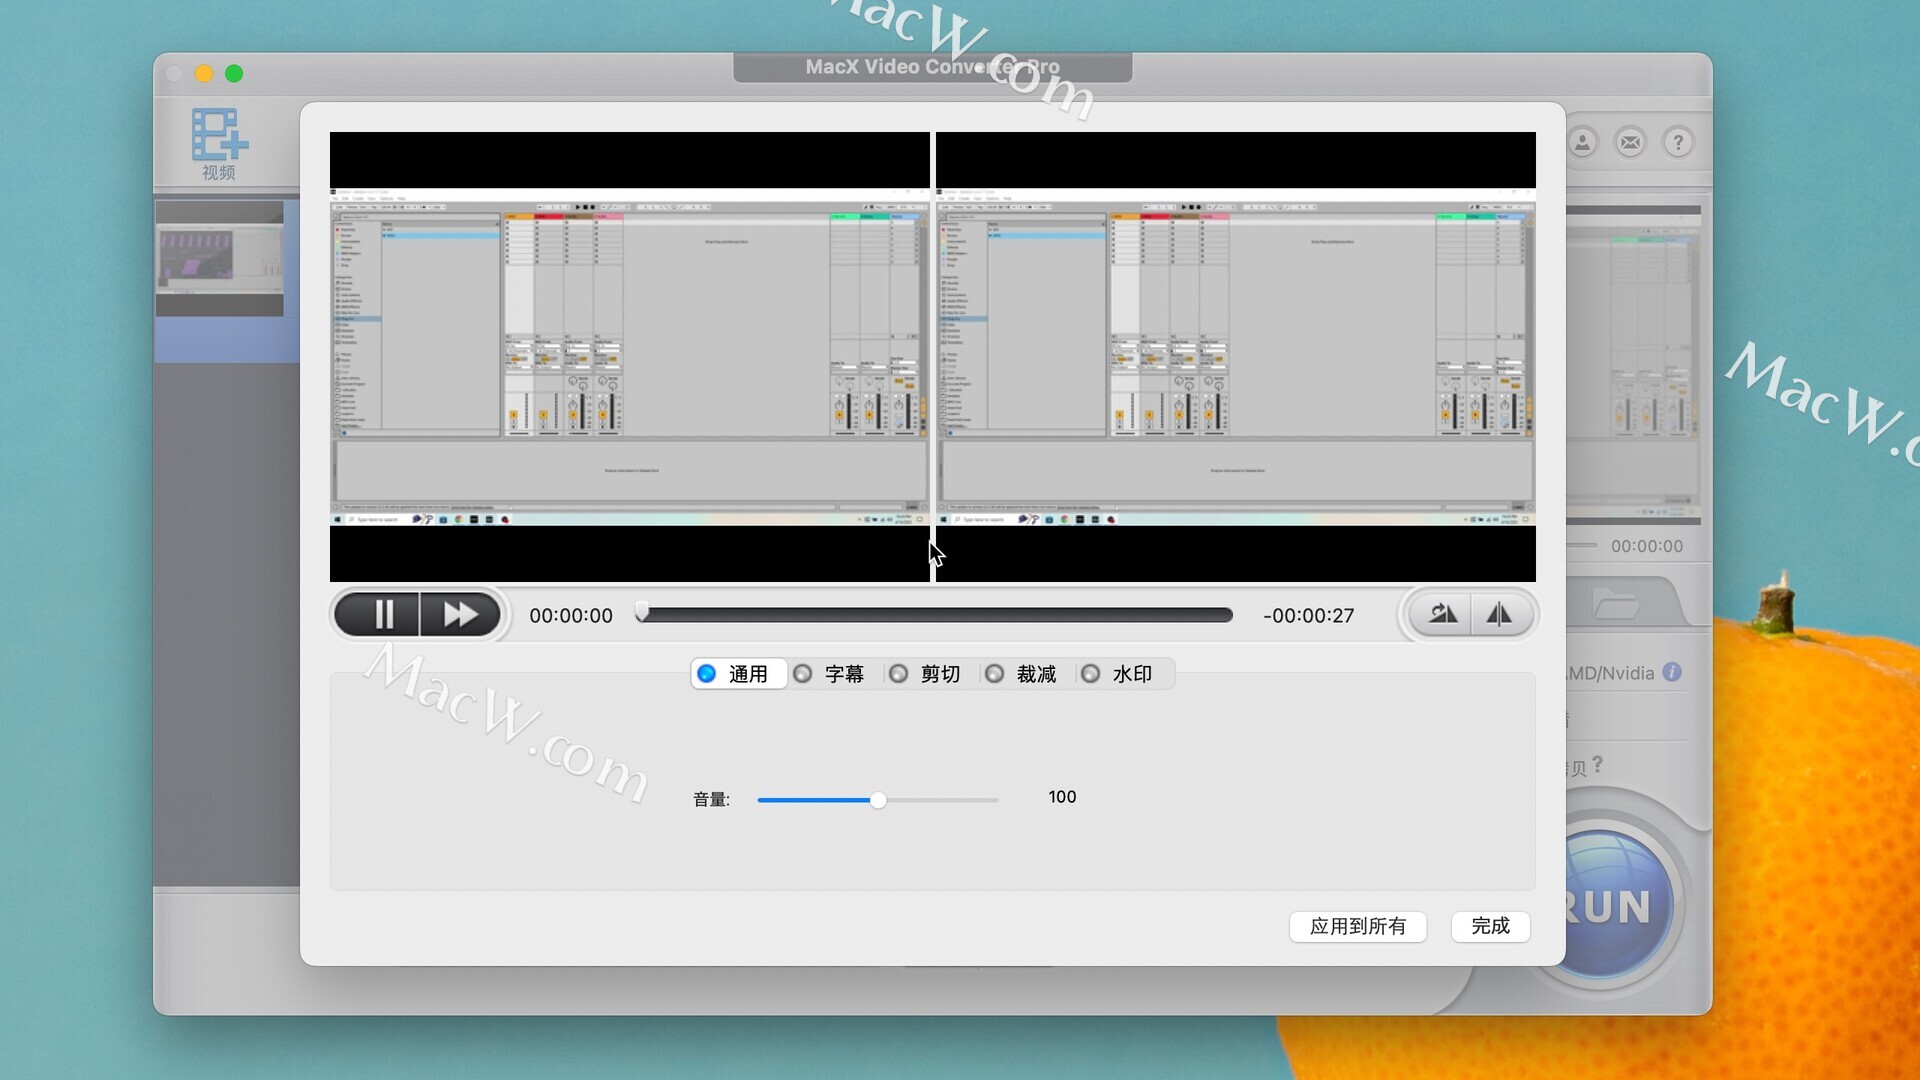This screenshot has height=1080, width=1920.
Task: Click the rotate video icon
Action: (x=1441, y=614)
